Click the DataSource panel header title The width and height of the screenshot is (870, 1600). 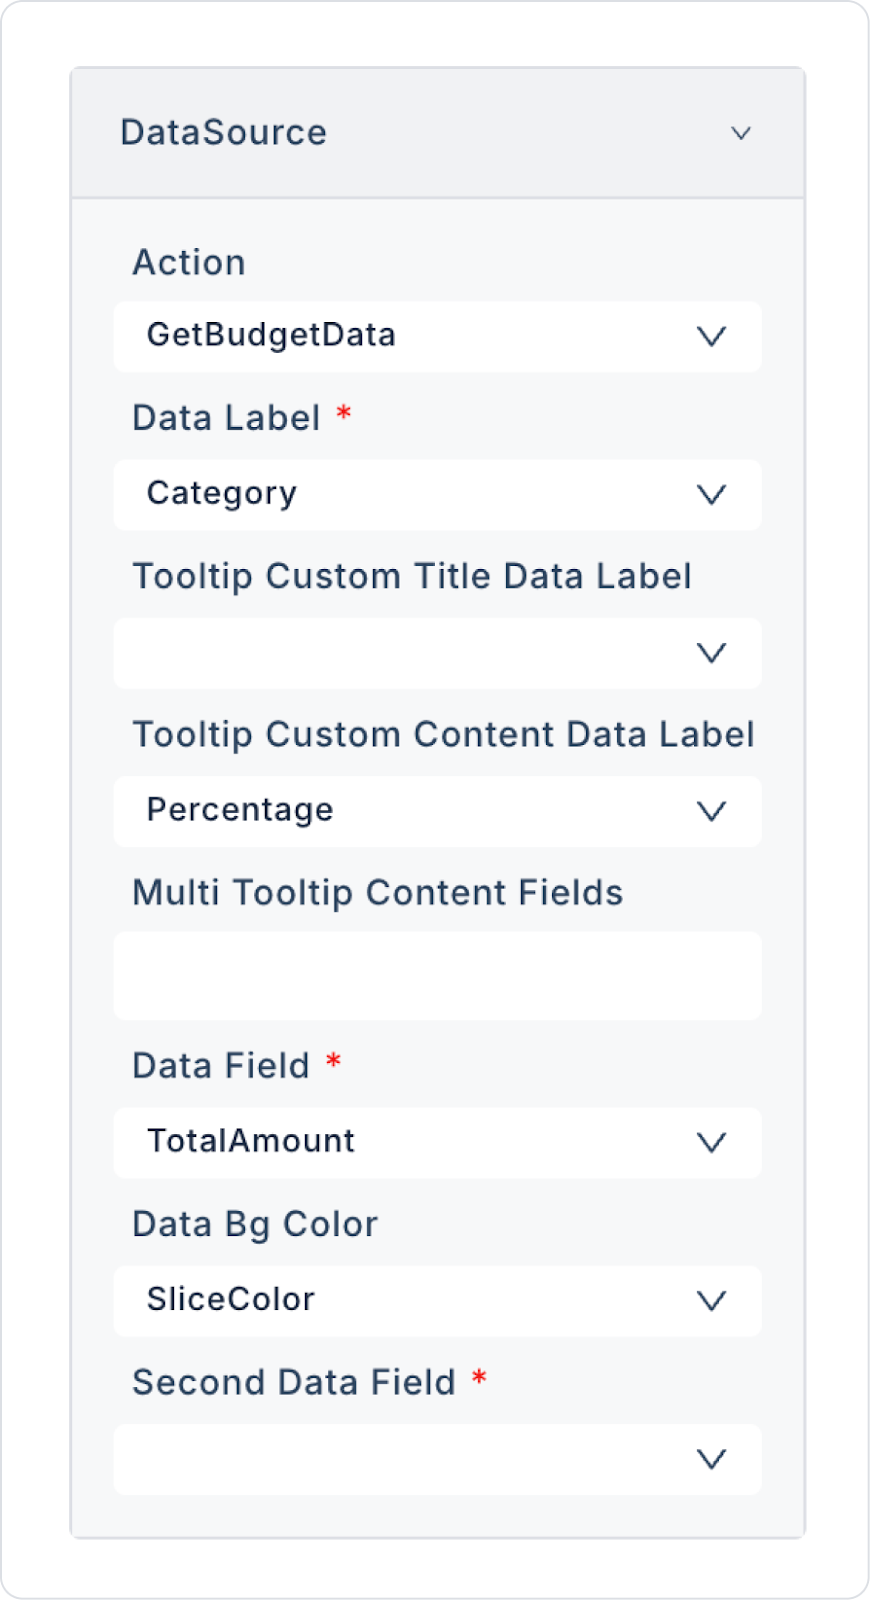(x=223, y=133)
